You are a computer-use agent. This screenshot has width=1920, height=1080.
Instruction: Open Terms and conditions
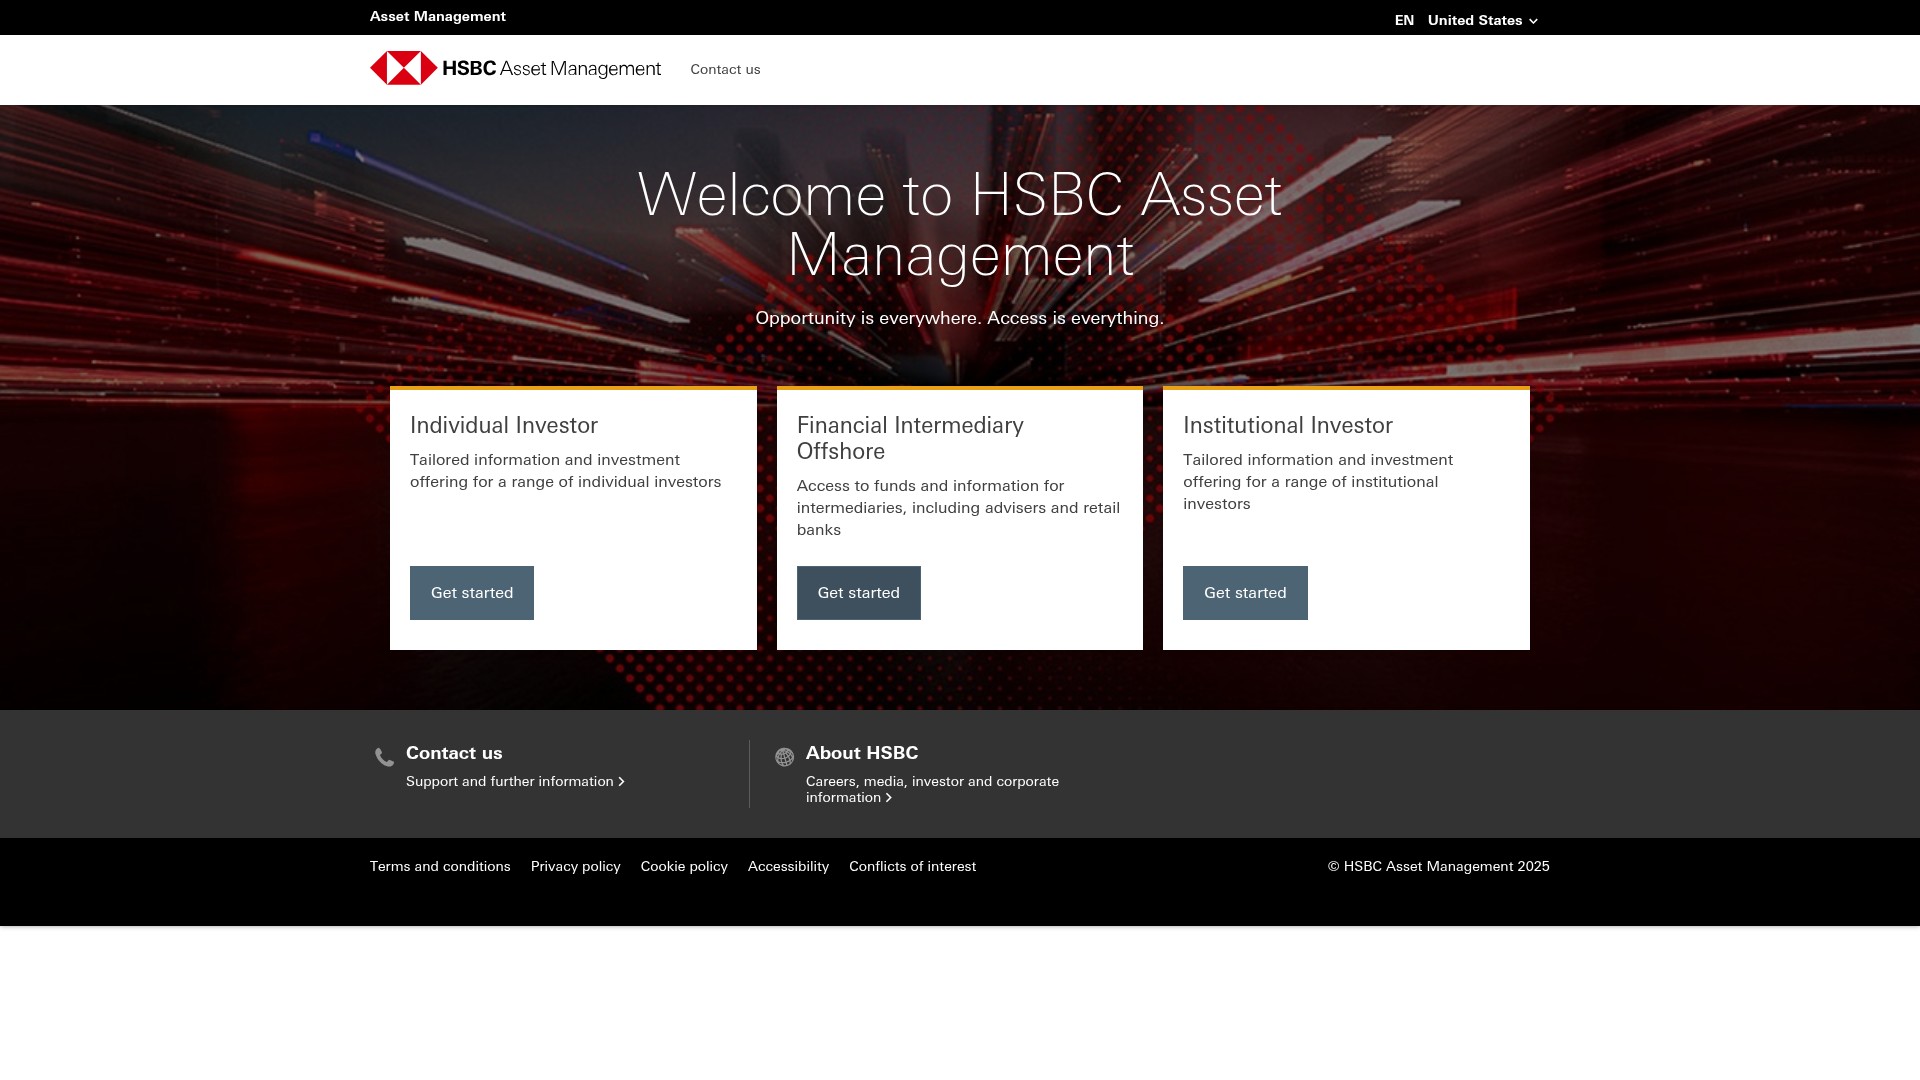coord(440,866)
